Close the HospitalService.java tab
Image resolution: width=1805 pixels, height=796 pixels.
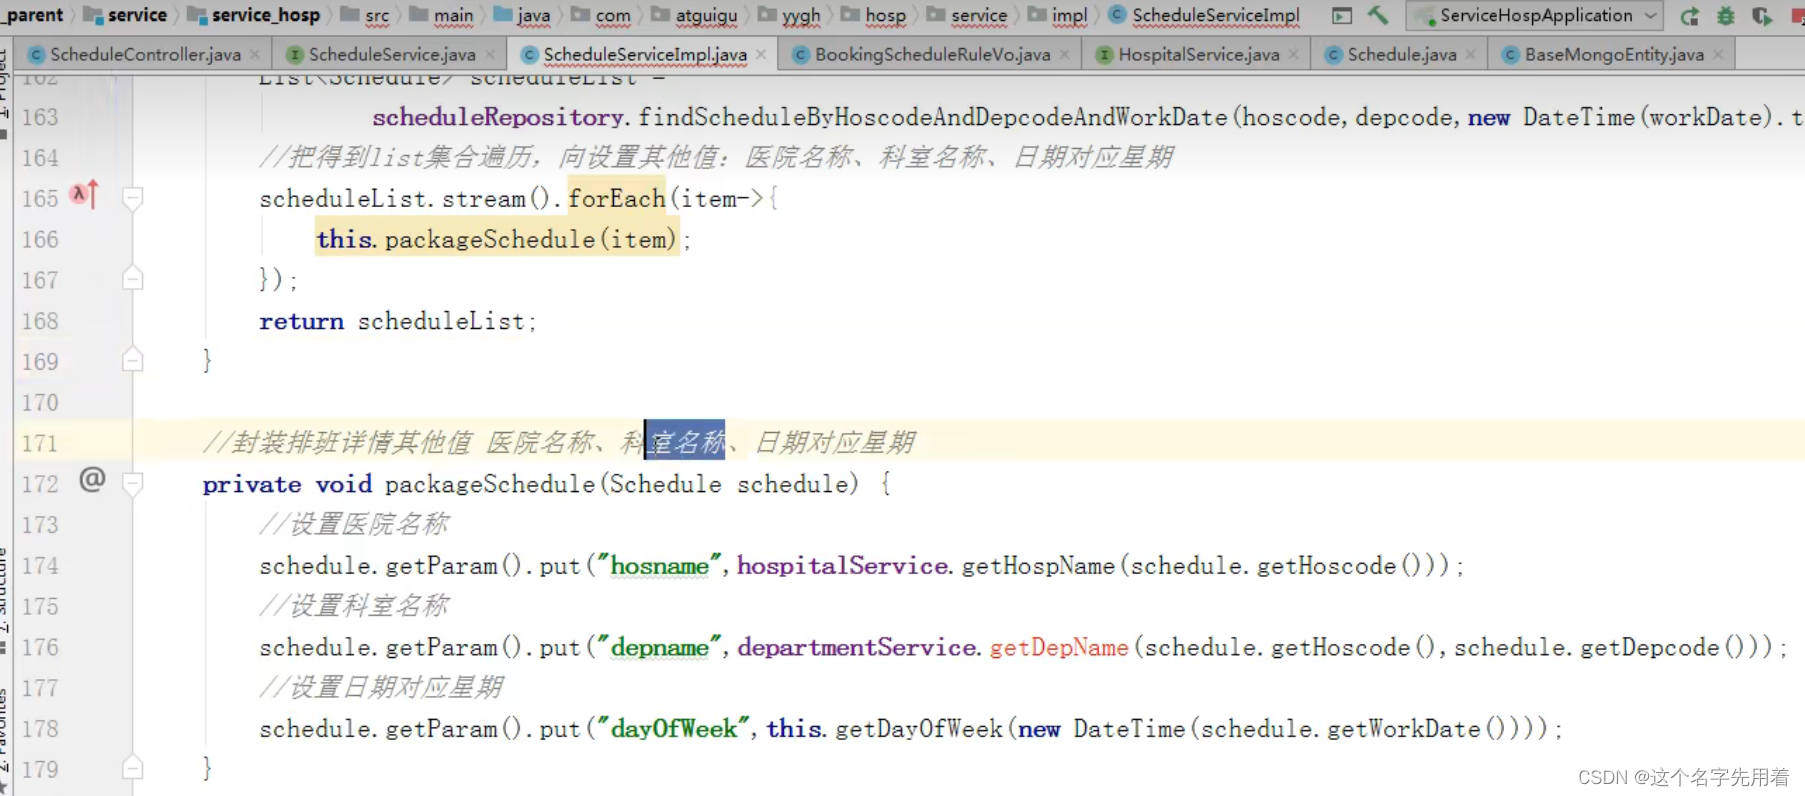click(x=1294, y=54)
